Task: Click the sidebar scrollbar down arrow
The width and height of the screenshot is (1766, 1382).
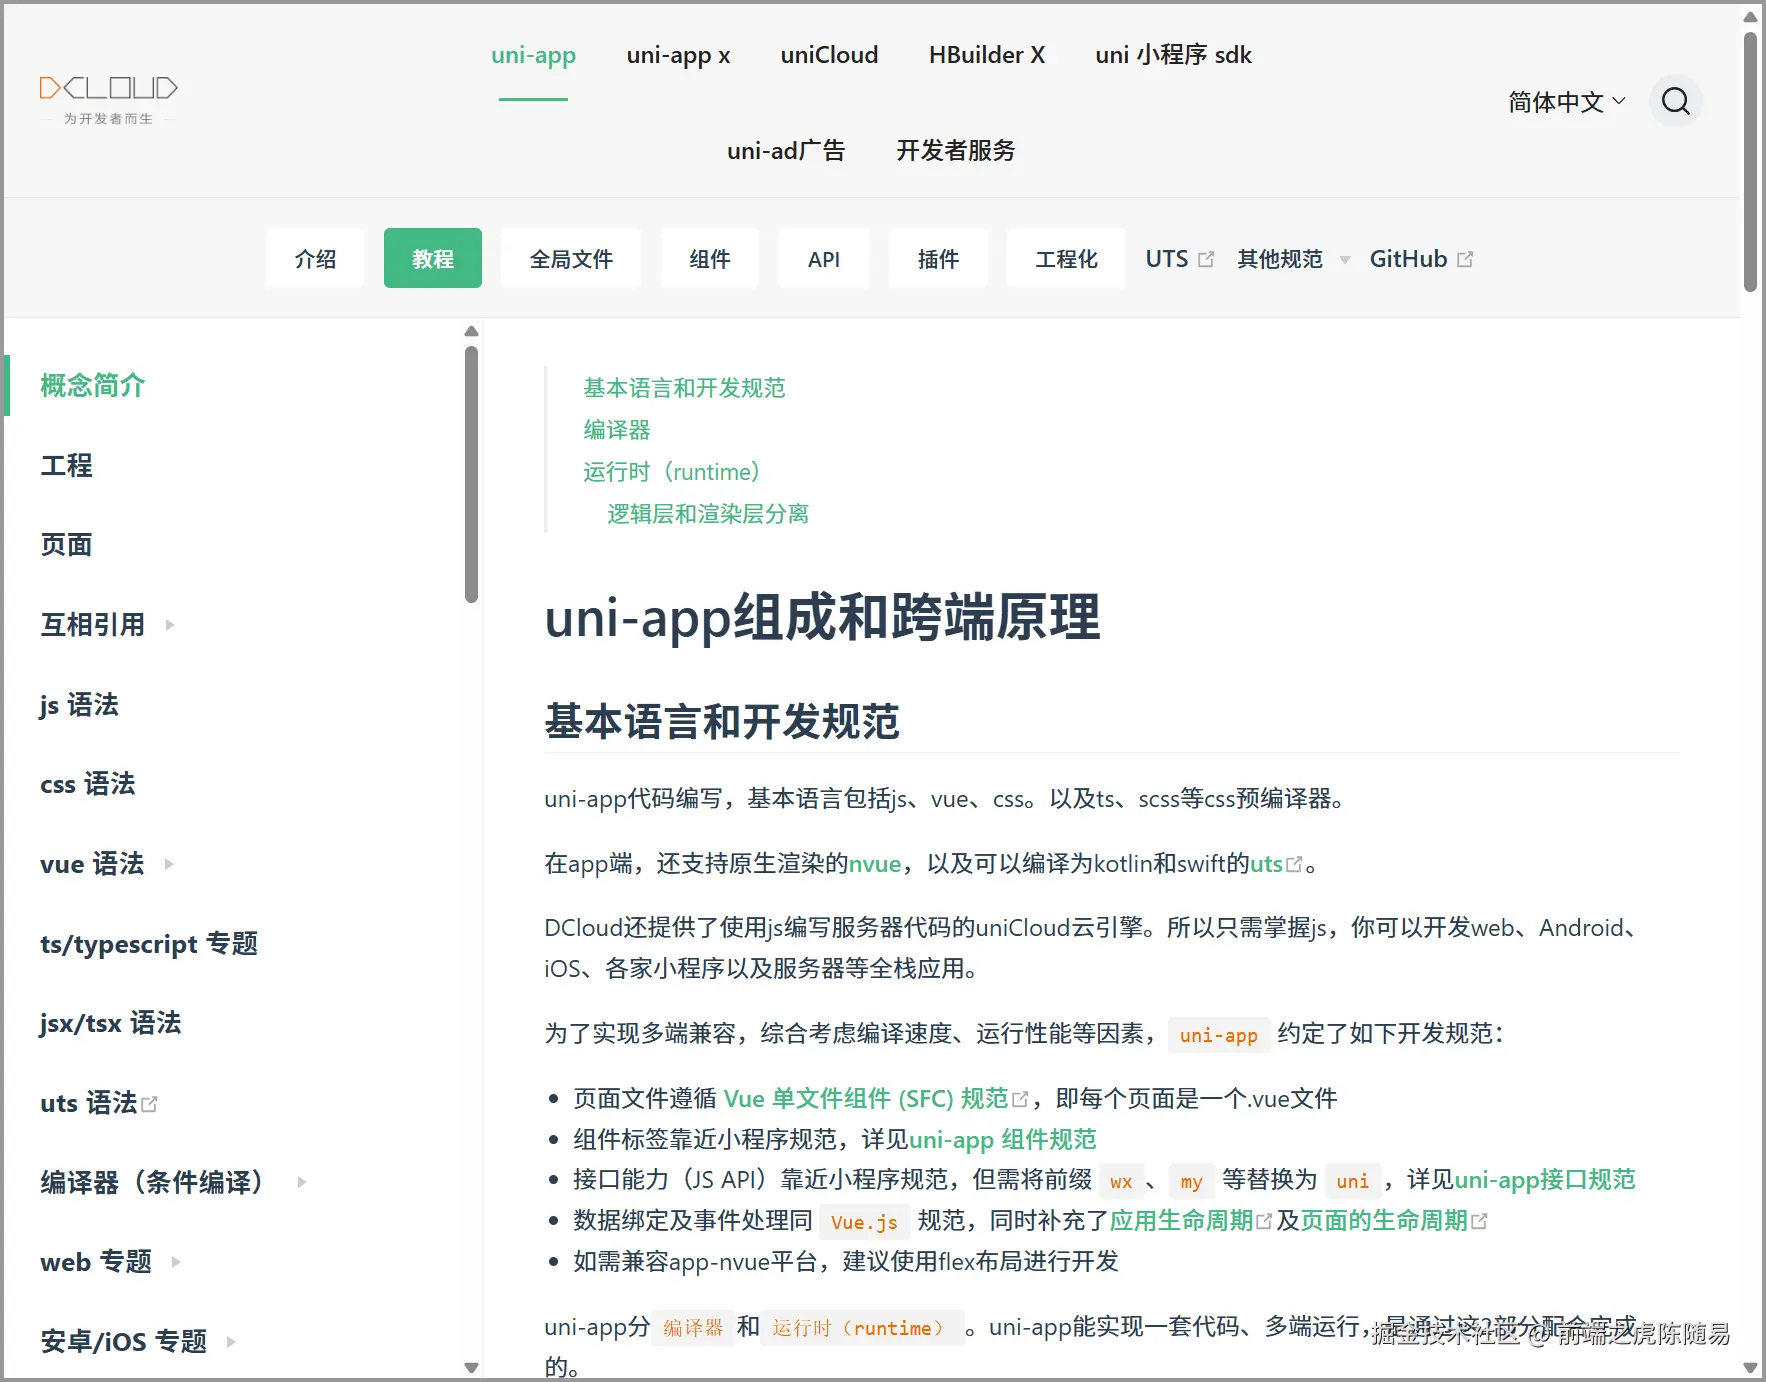Action: point(472,1367)
